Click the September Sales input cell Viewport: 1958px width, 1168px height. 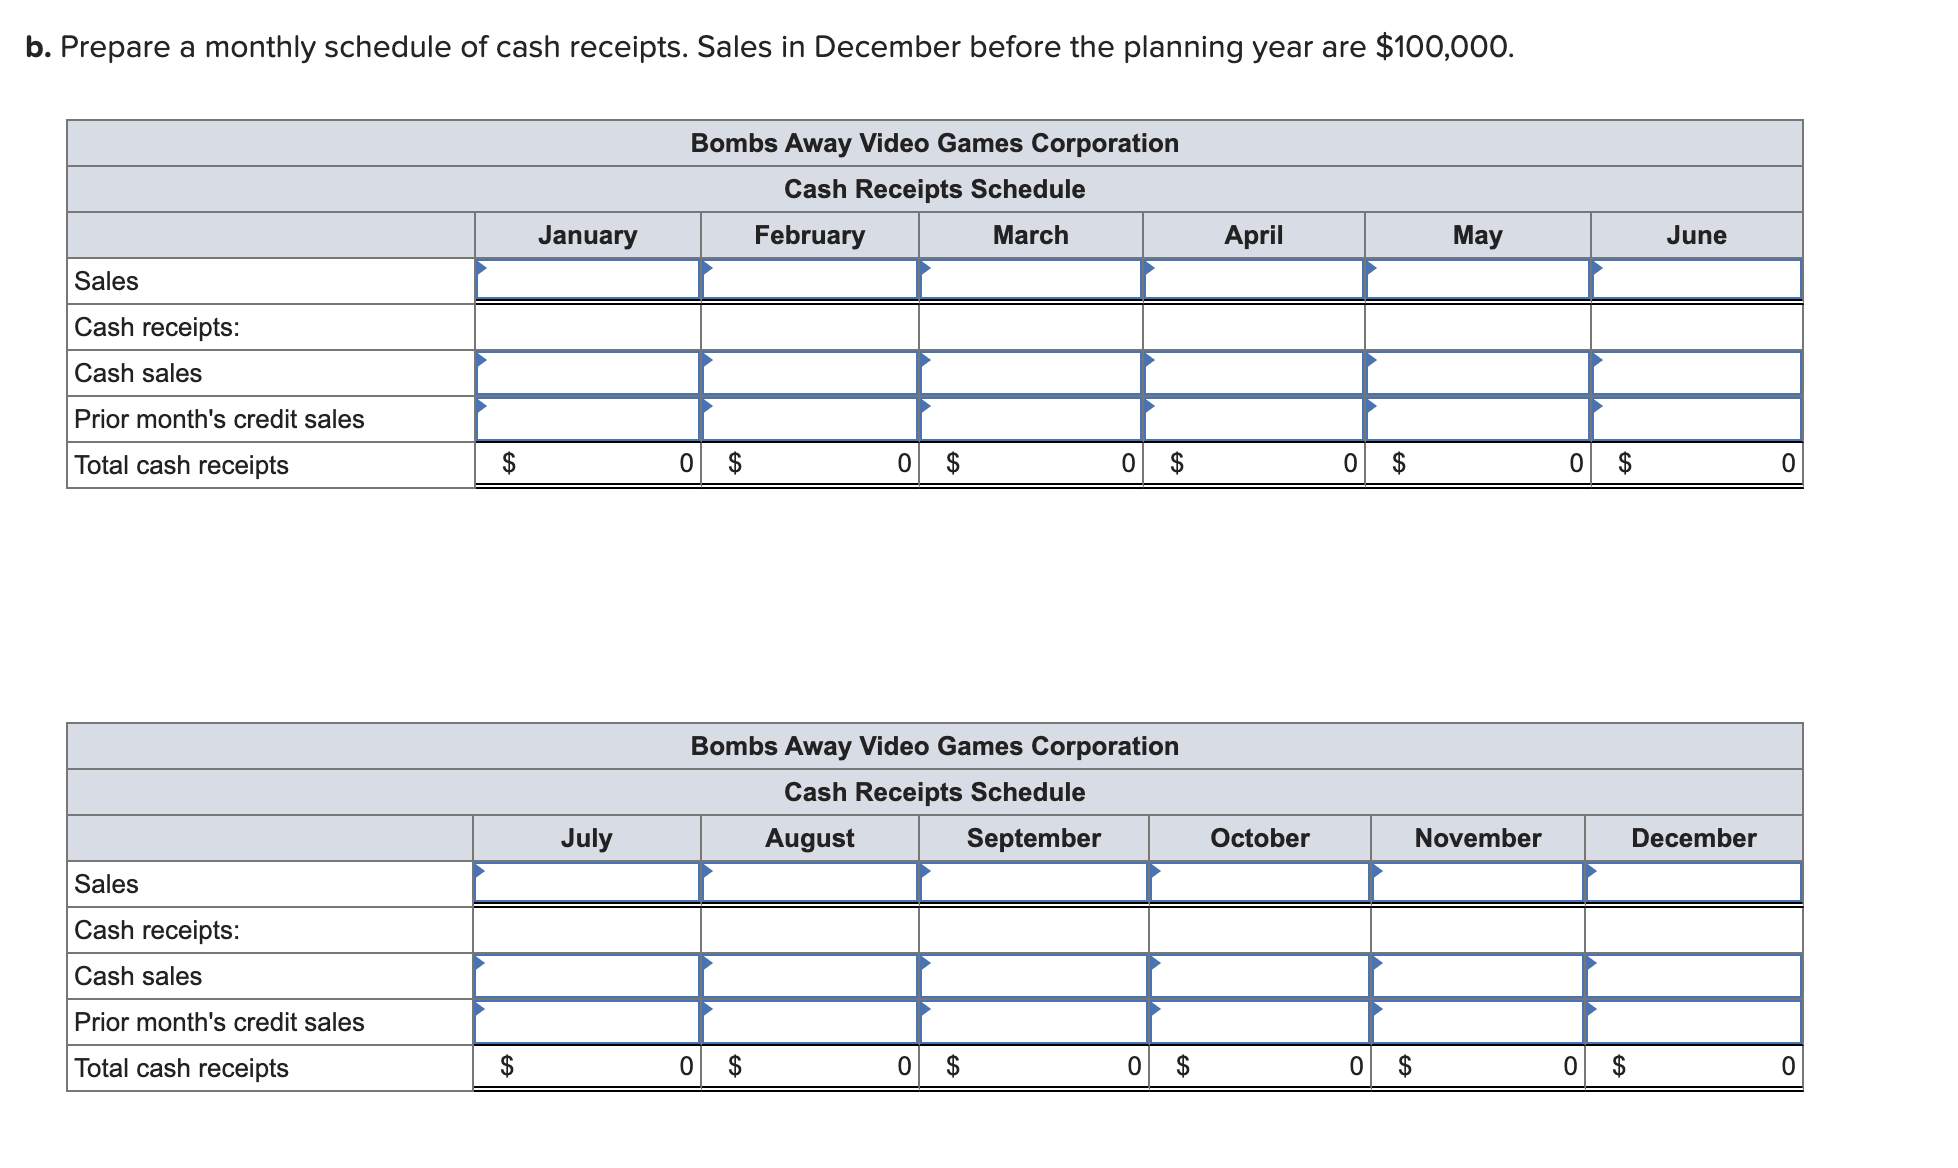pyautogui.click(x=1034, y=883)
